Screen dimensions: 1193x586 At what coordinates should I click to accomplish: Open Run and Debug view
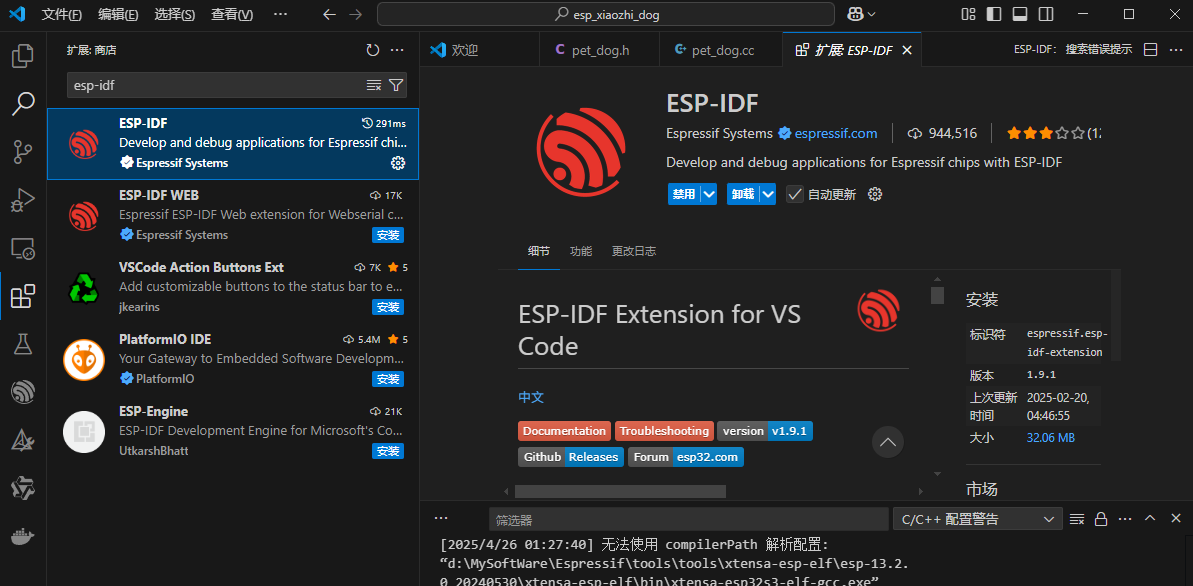point(23,199)
